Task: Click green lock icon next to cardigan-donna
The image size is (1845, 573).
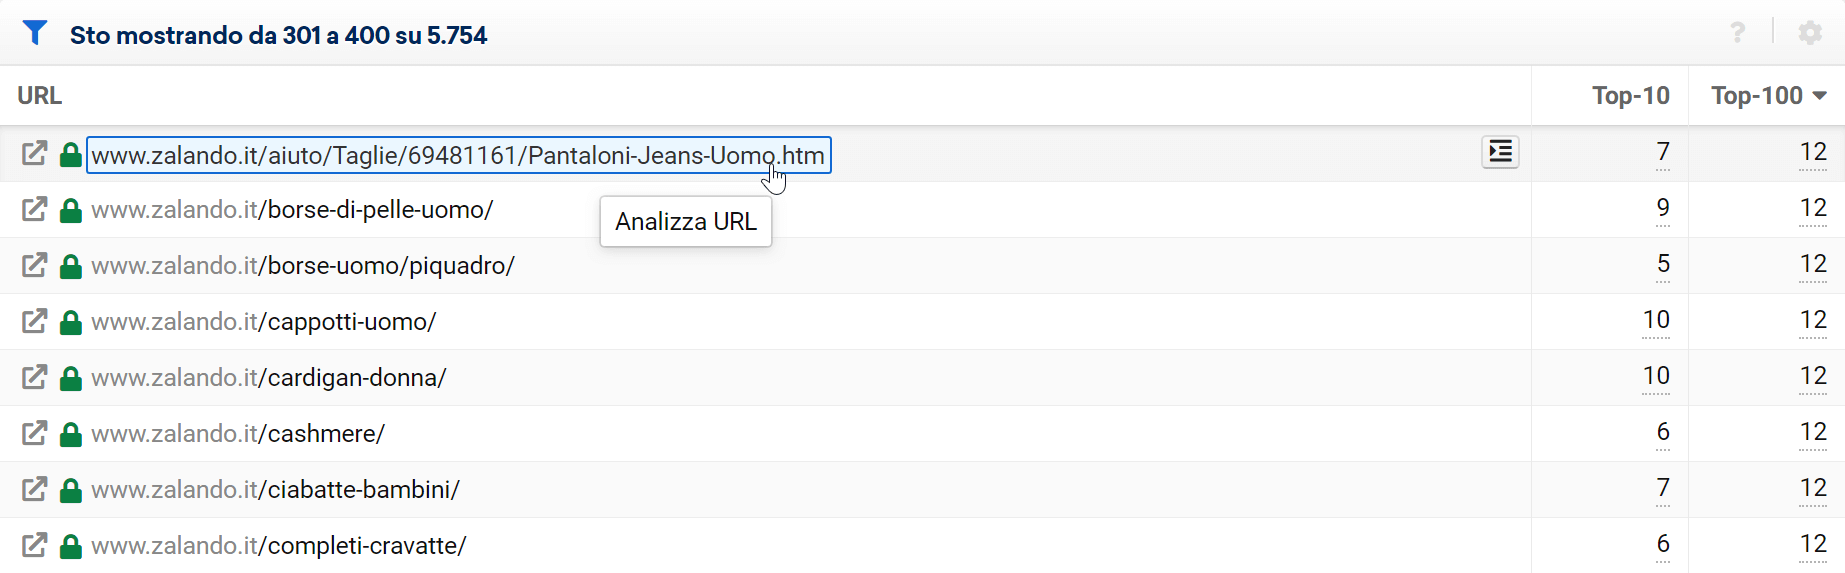Action: click(x=70, y=378)
